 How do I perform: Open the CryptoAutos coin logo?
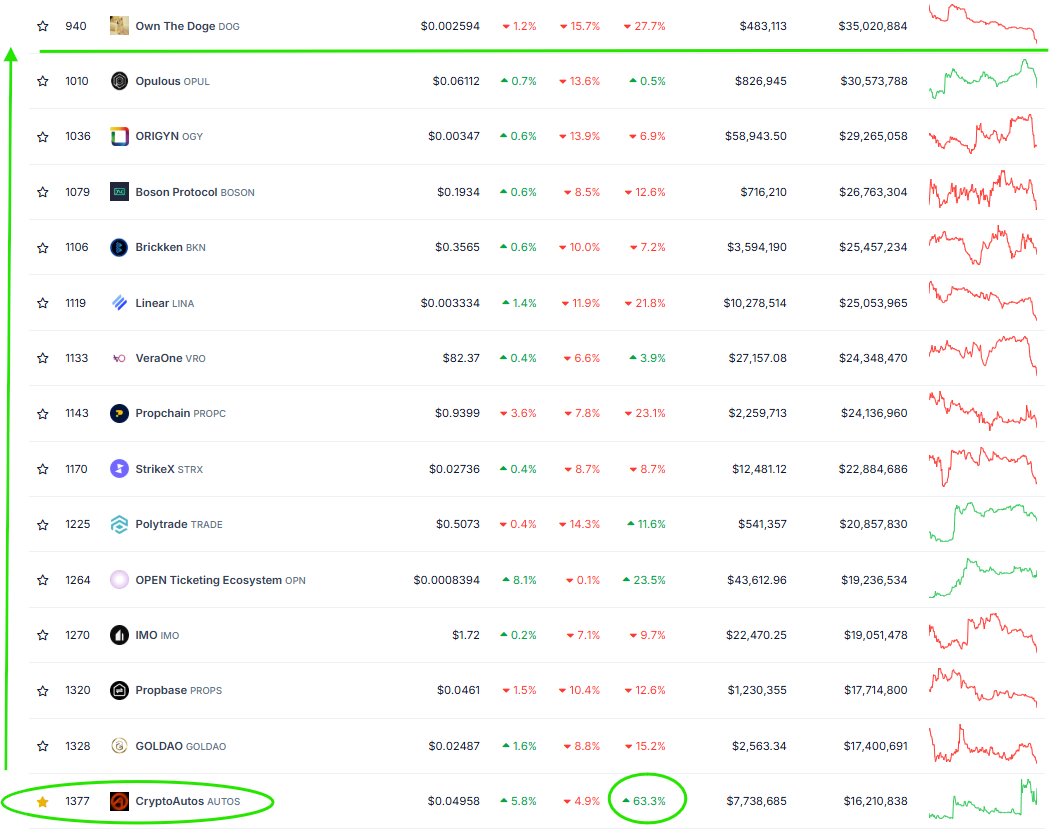pyautogui.click(x=119, y=801)
